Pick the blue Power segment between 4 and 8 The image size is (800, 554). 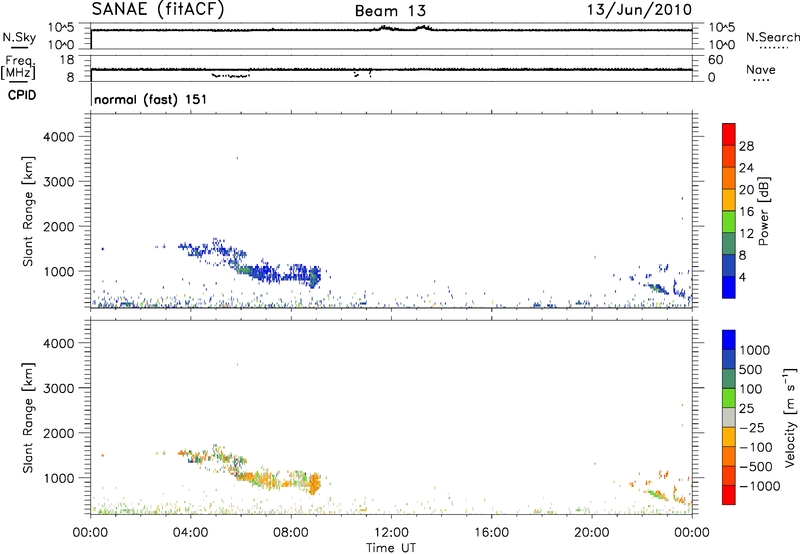[x=729, y=265]
